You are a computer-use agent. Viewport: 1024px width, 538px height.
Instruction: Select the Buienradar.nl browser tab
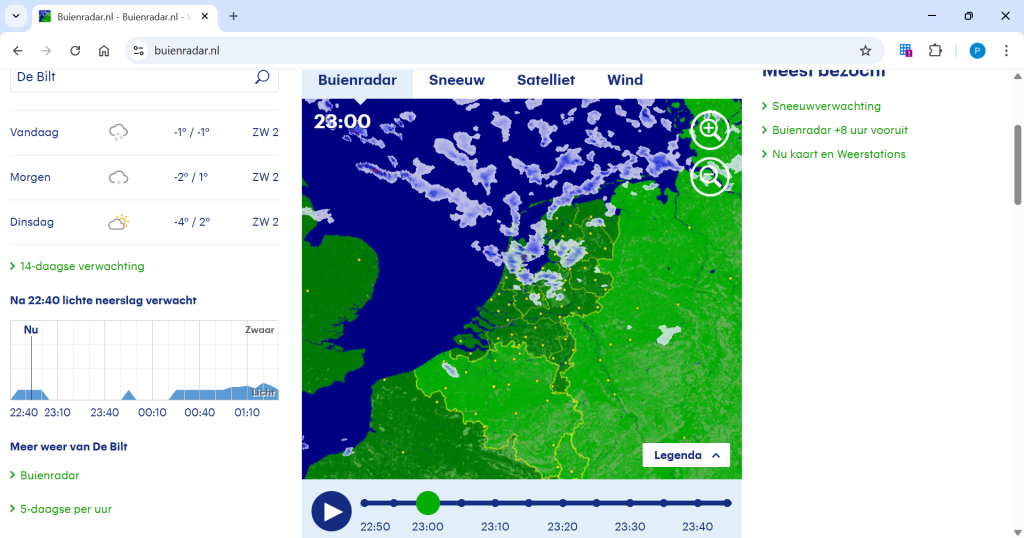coord(124,16)
